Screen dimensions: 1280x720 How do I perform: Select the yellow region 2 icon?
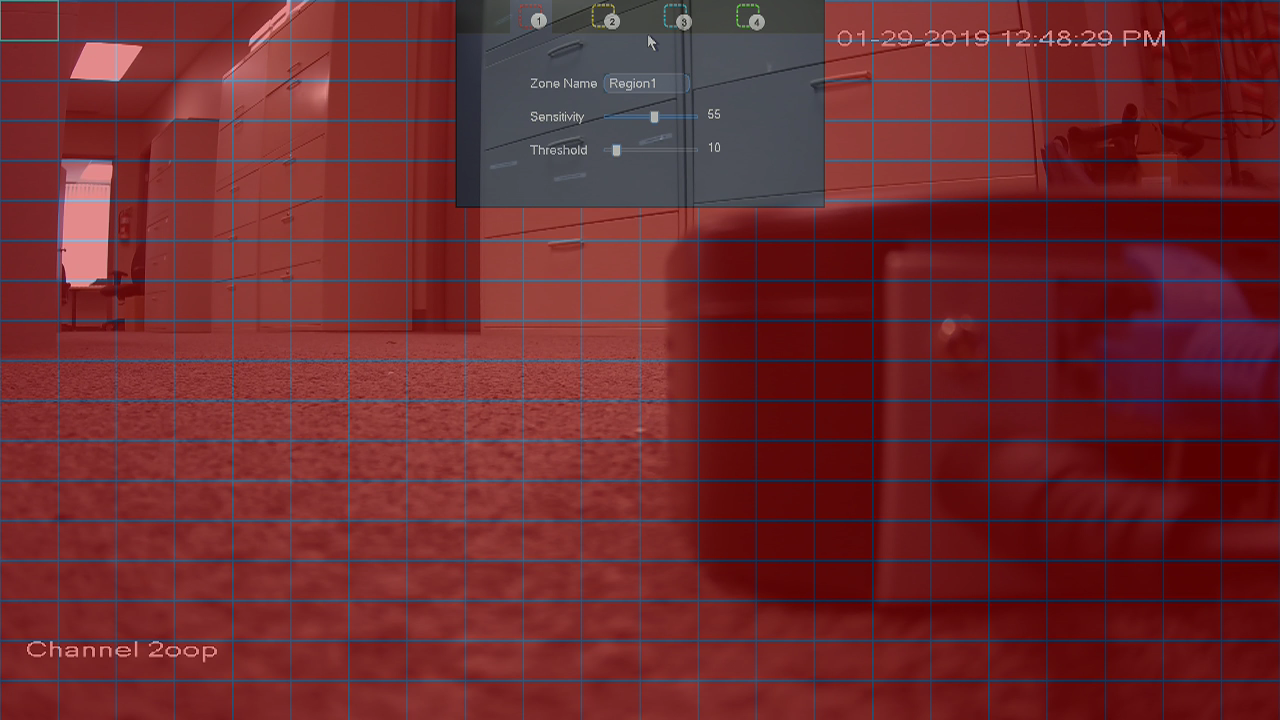[605, 16]
